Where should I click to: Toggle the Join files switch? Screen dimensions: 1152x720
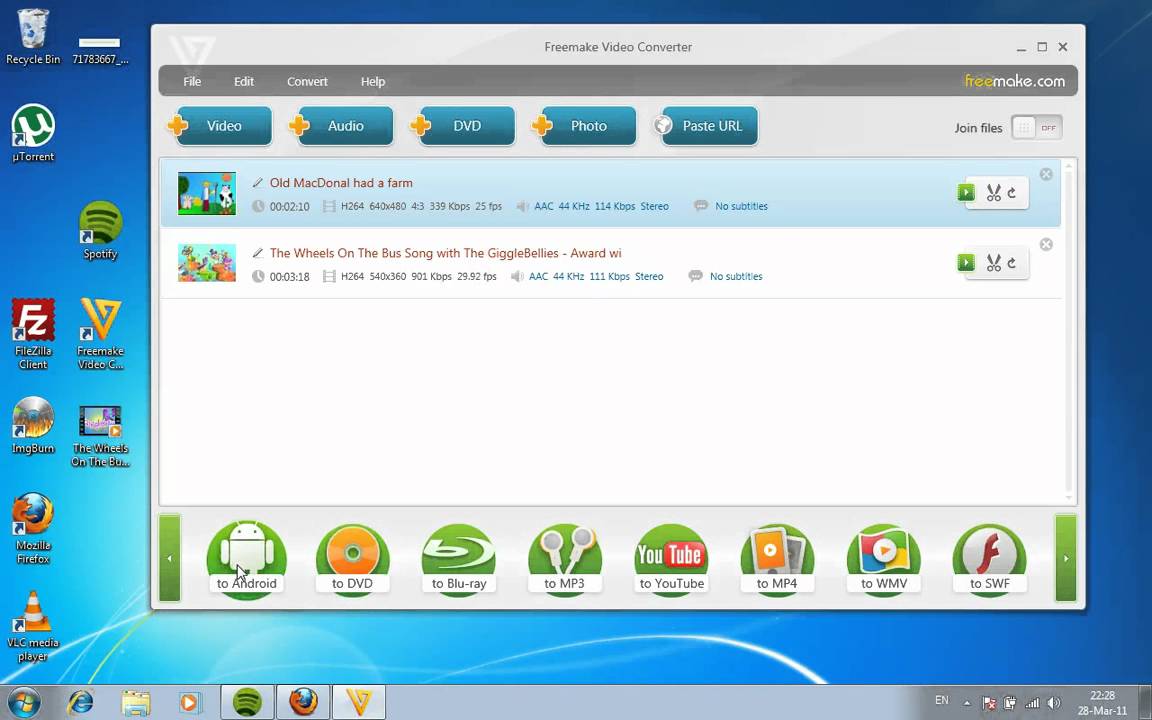point(1037,128)
